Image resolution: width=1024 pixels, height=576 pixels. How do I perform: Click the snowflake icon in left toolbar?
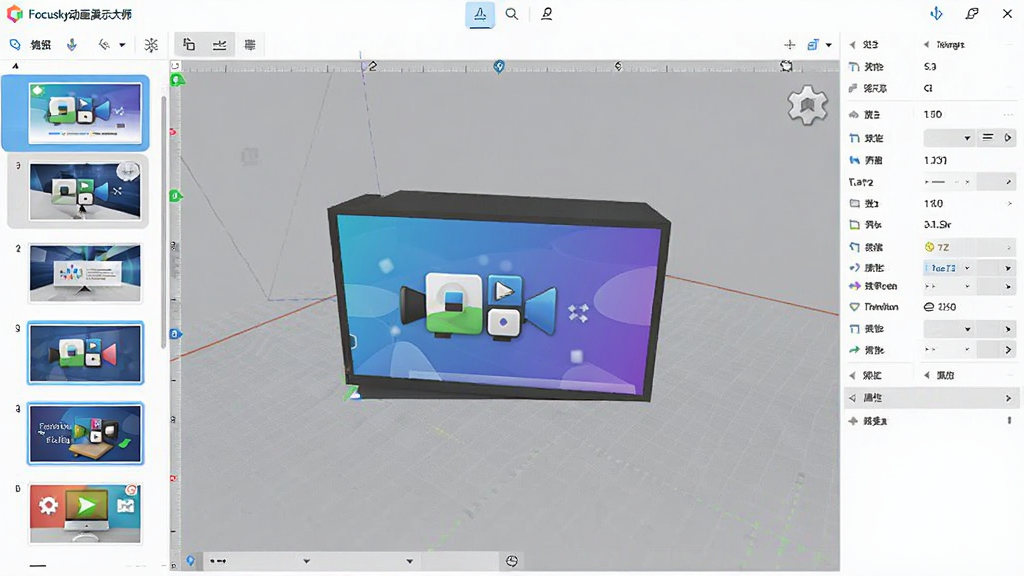[151, 44]
